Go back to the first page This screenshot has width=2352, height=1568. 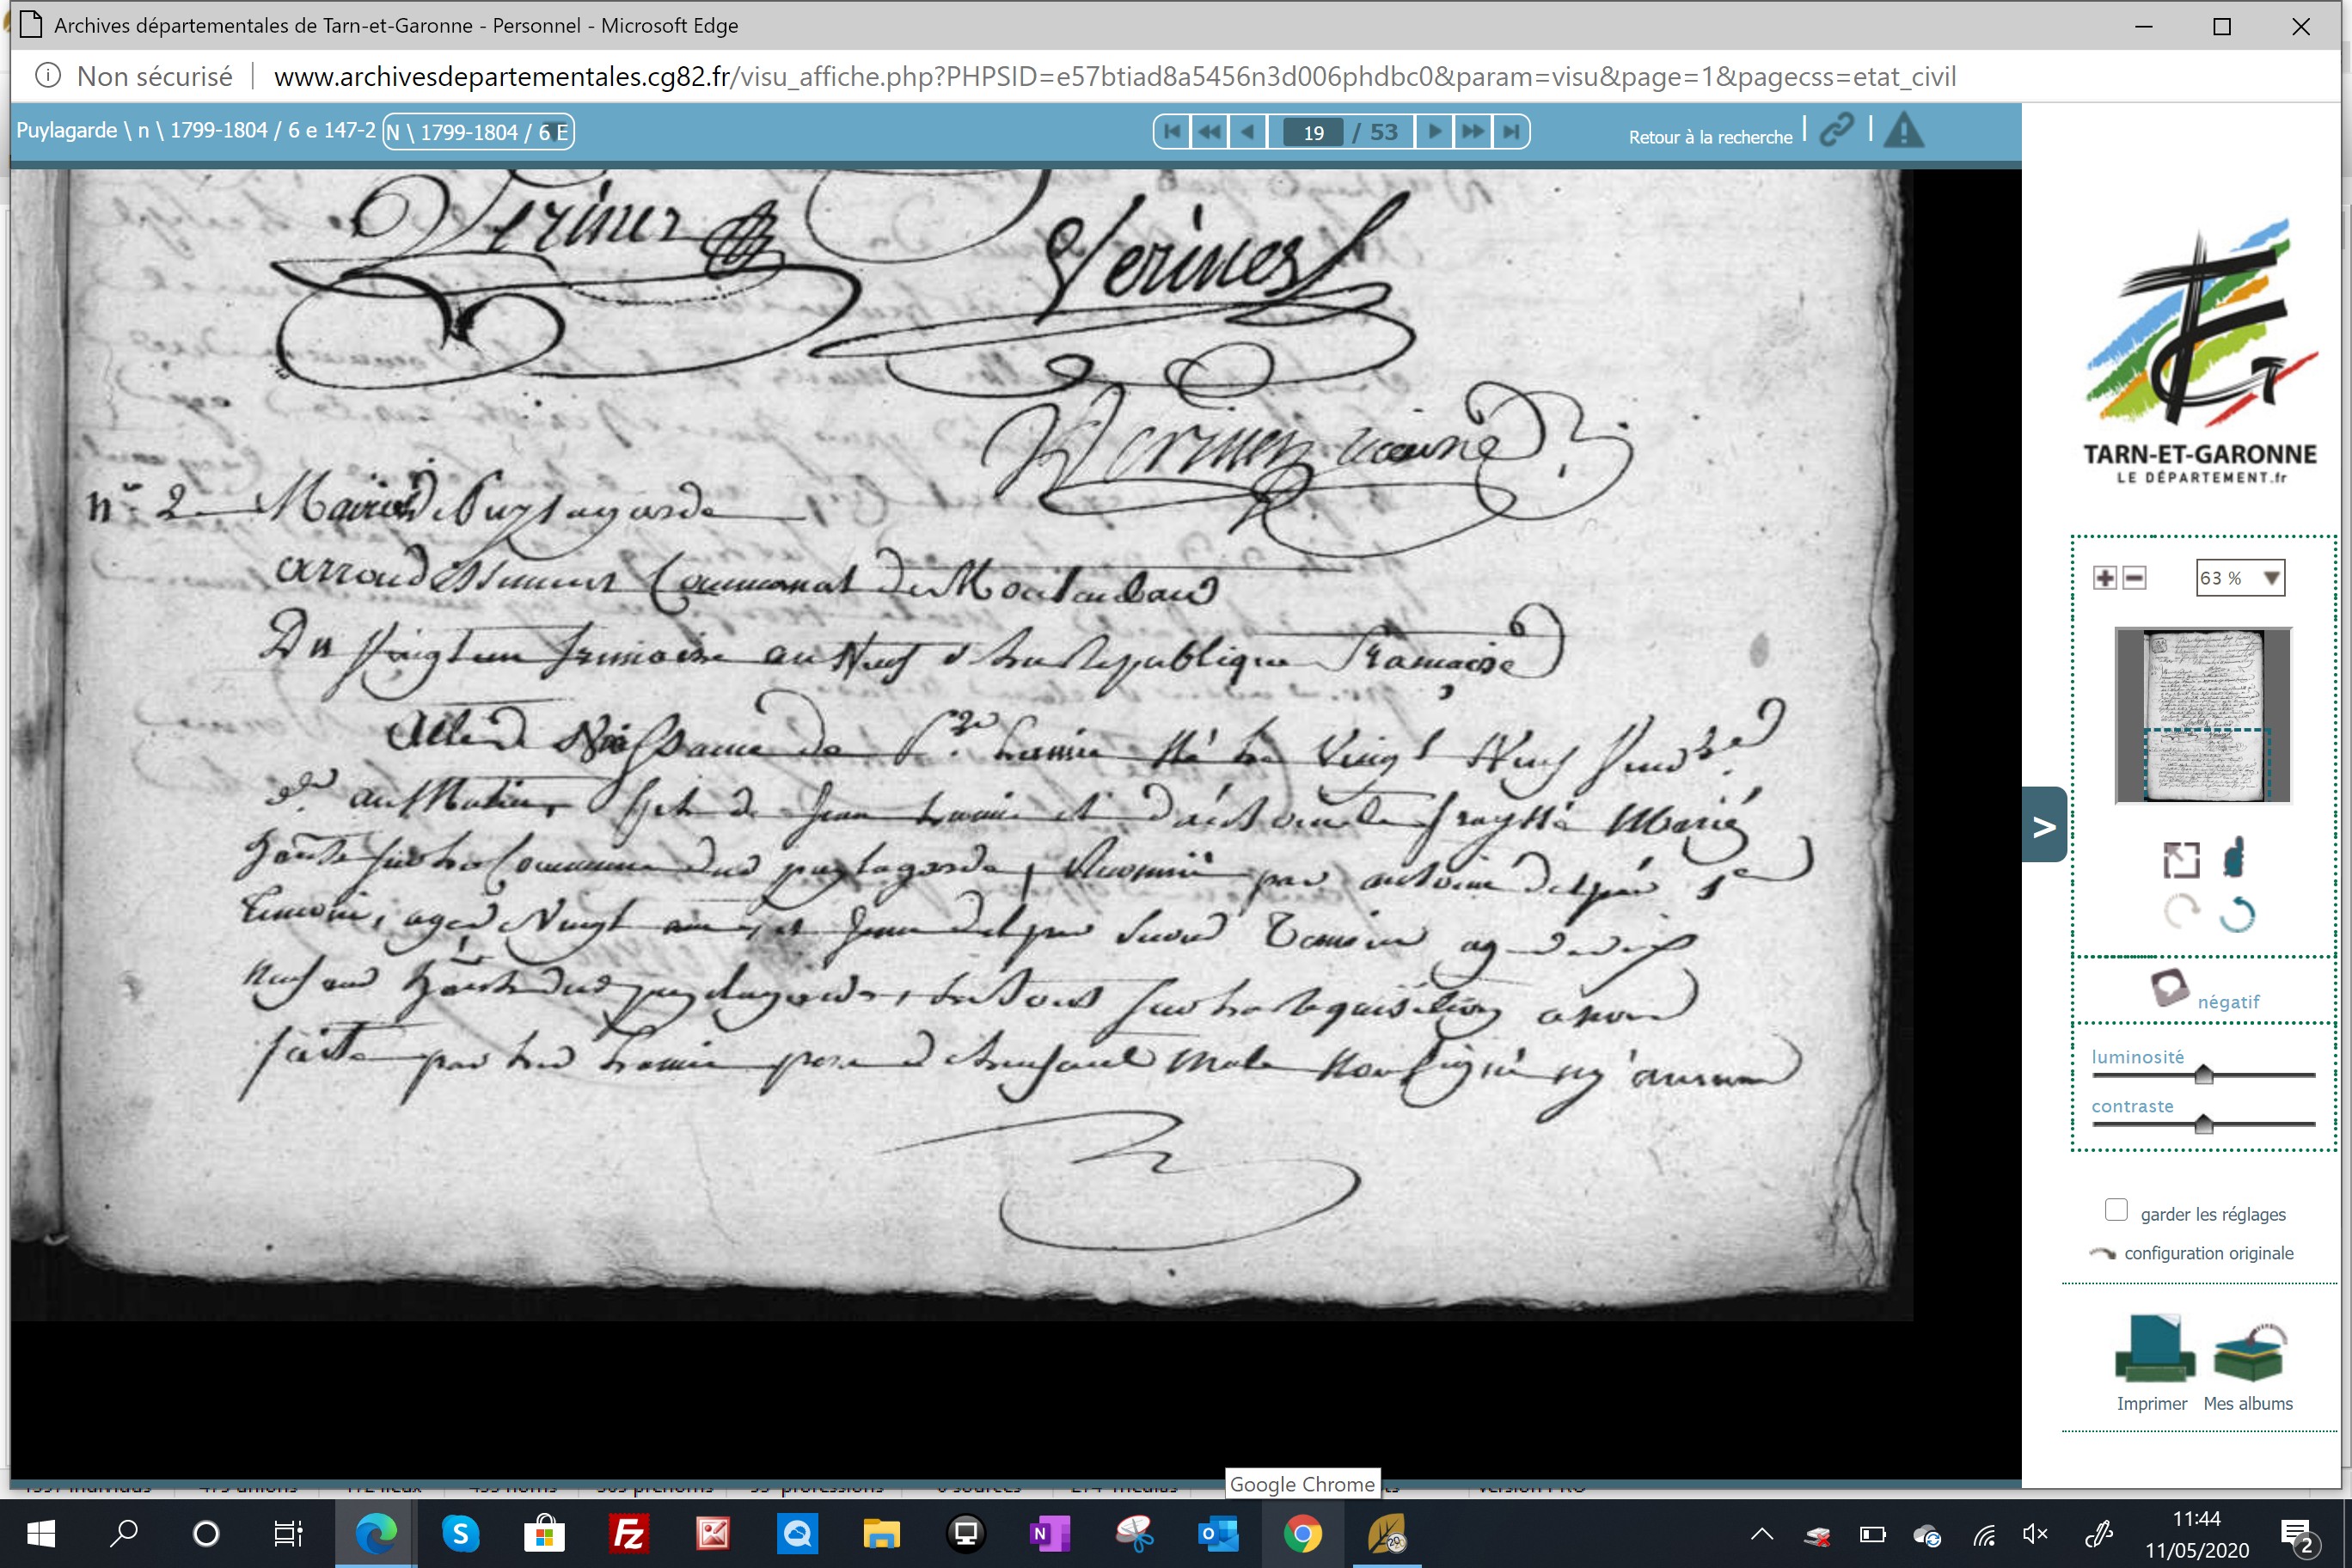[1172, 131]
